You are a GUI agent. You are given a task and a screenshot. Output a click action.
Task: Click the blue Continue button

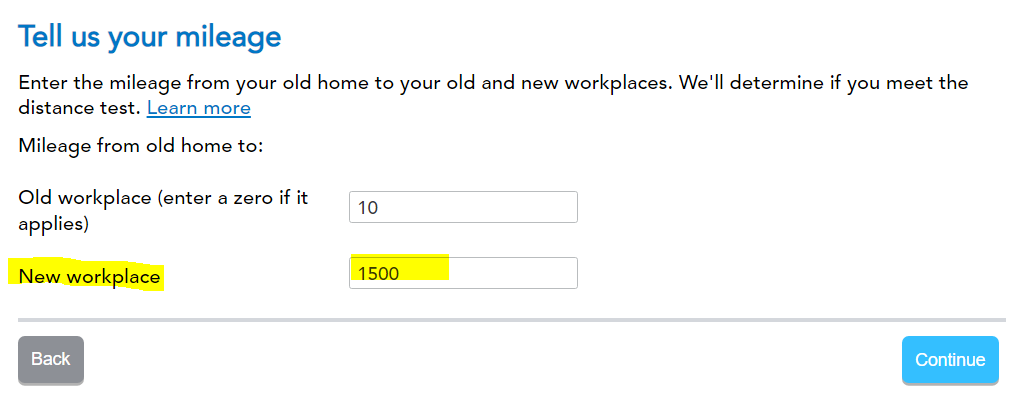[950, 360]
